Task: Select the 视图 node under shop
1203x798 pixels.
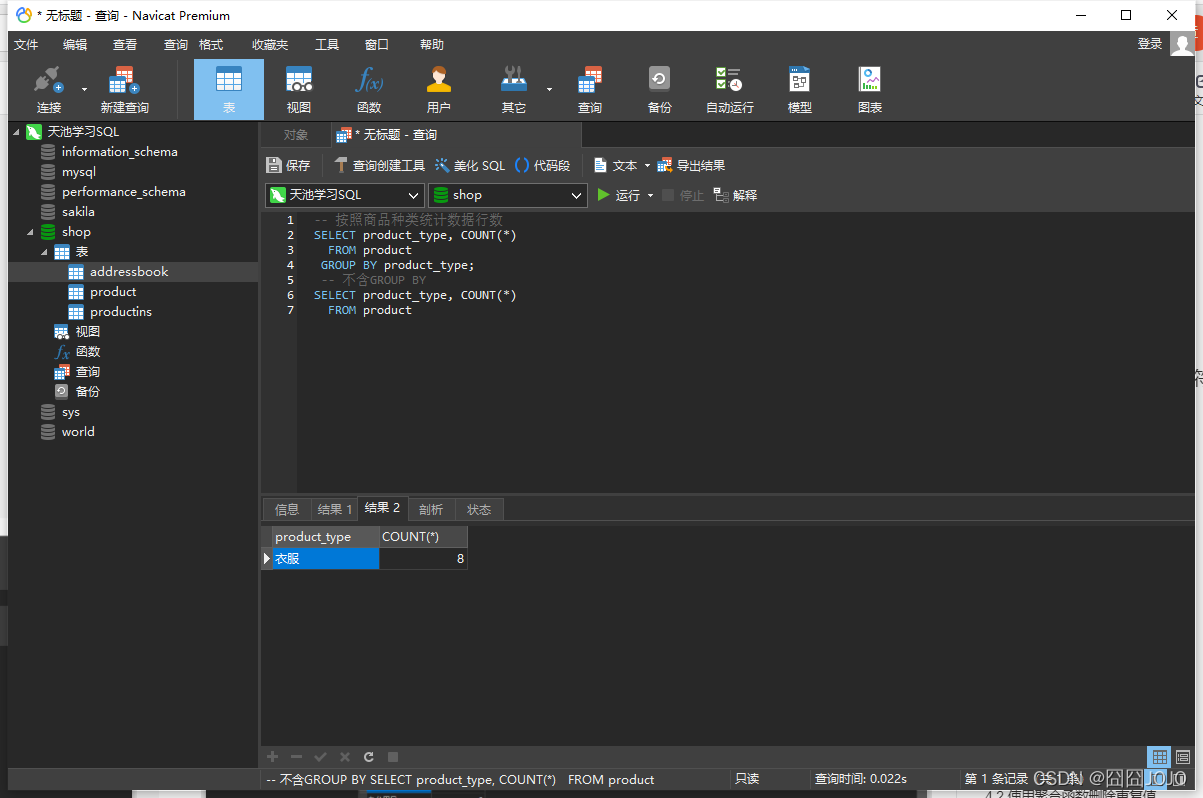Action: 87,332
